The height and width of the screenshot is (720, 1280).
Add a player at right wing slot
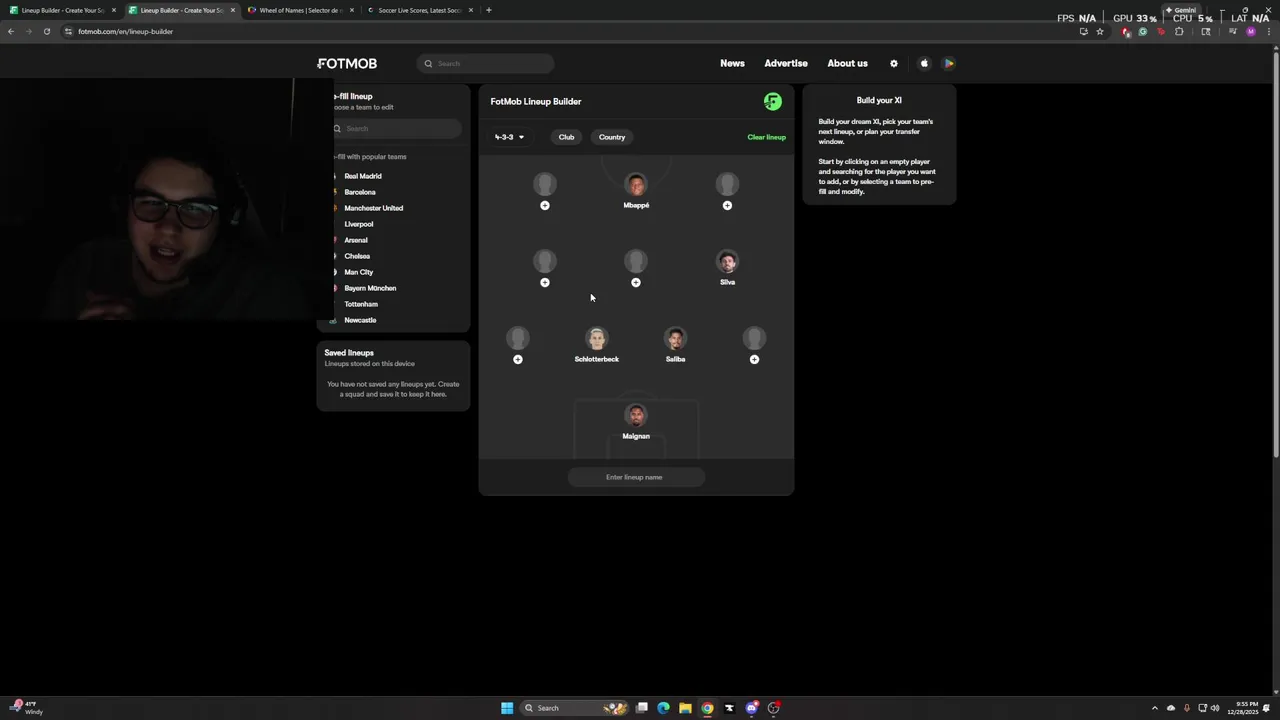click(727, 205)
